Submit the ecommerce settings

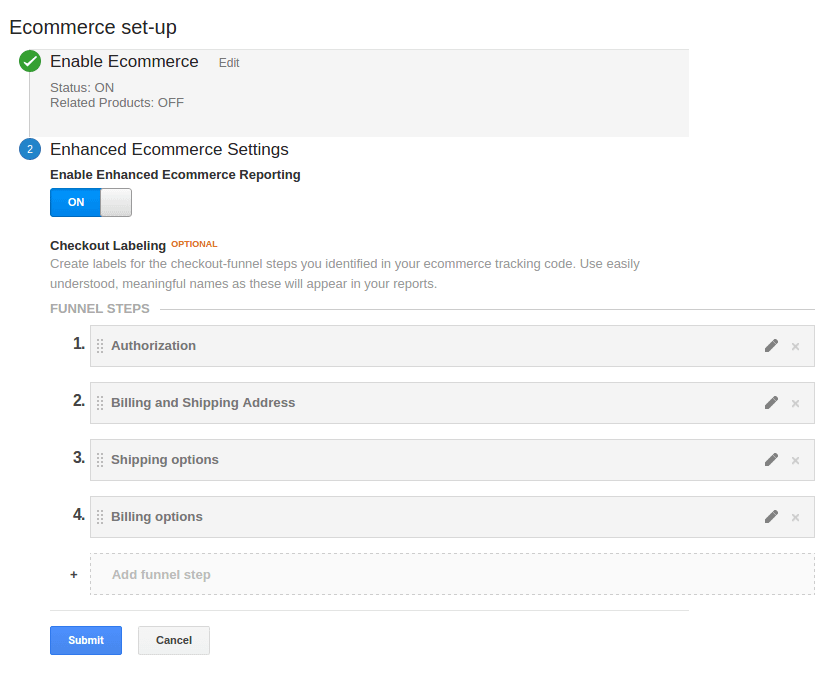[86, 640]
